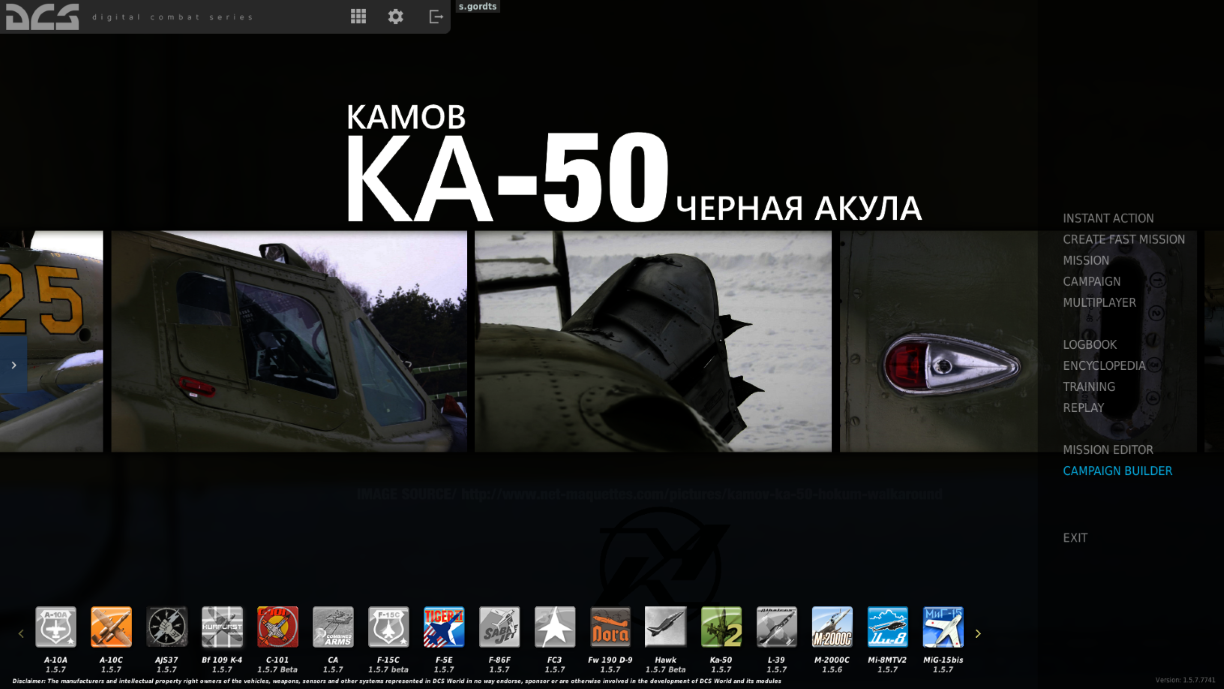Choose the F-5E Tiger module icon
This screenshot has height=689, width=1224.
(444, 627)
